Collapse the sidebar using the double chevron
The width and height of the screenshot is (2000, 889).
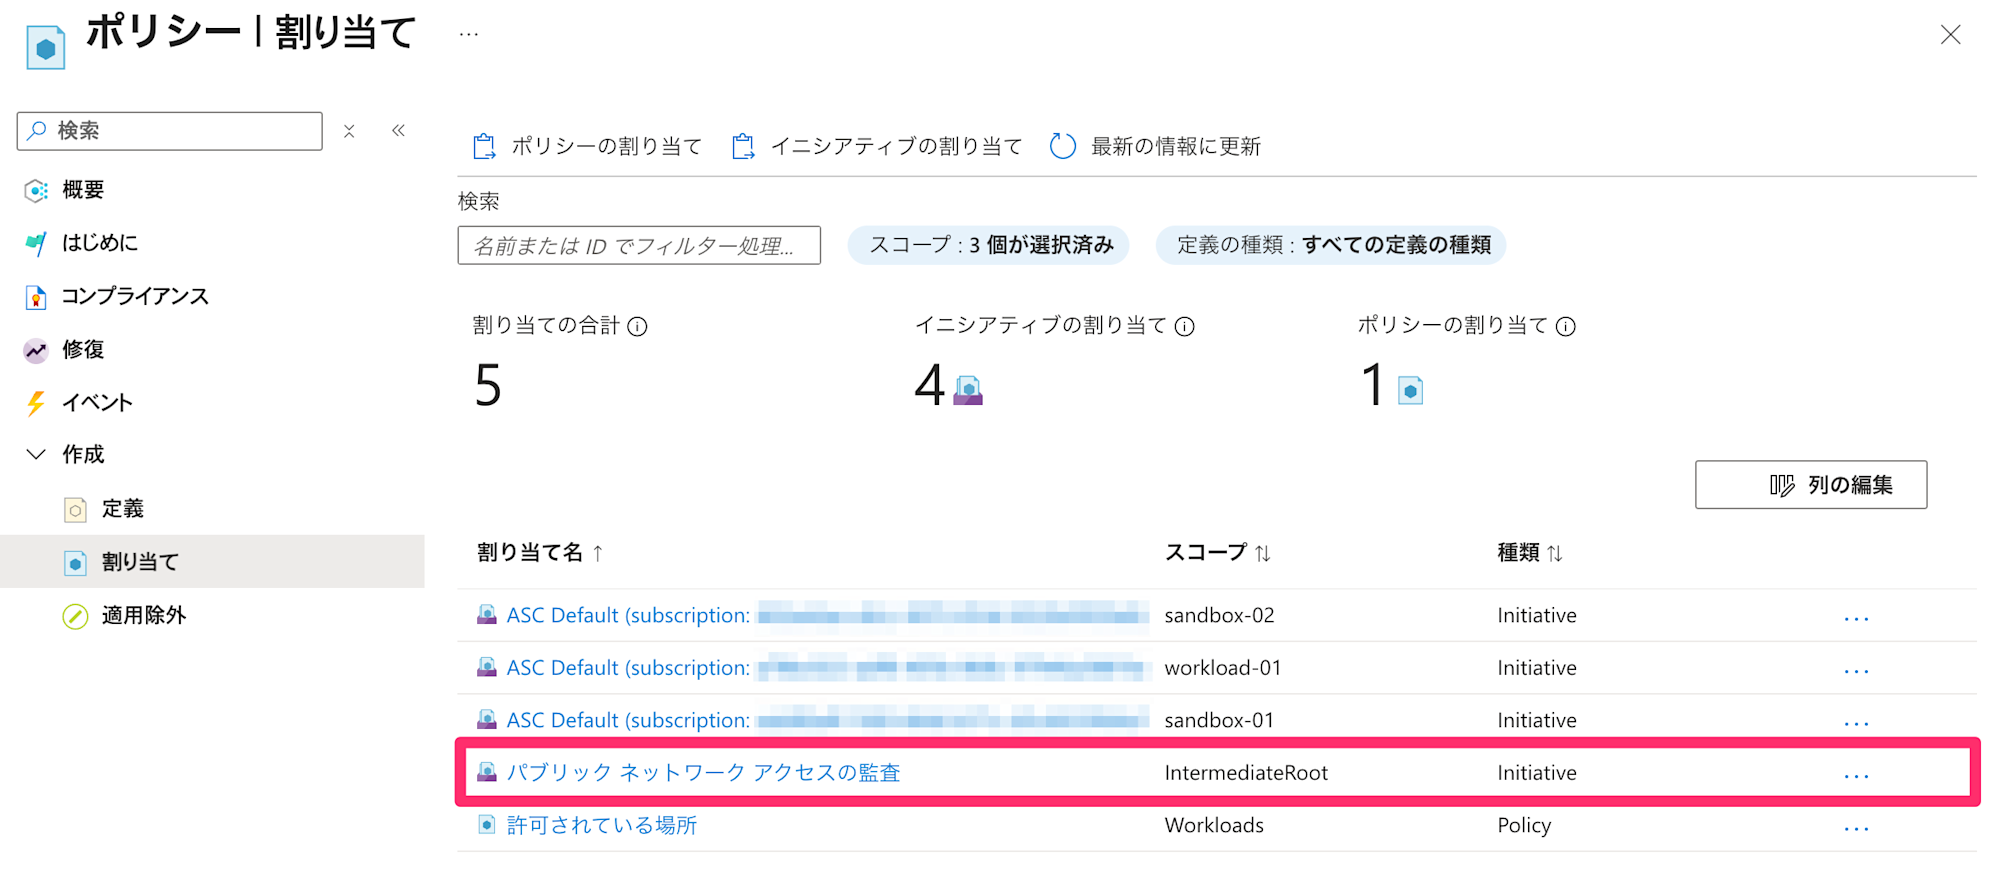pos(399,131)
